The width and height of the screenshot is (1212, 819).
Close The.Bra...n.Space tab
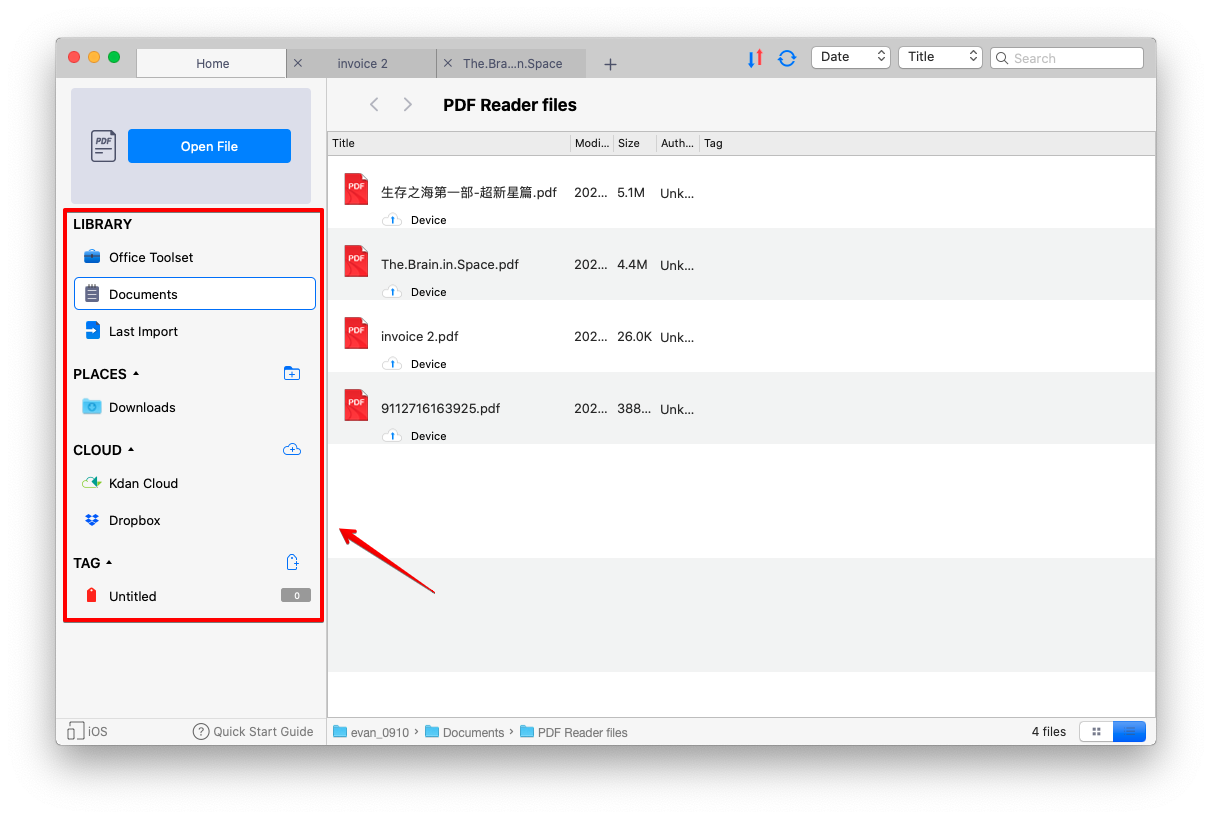pos(447,63)
